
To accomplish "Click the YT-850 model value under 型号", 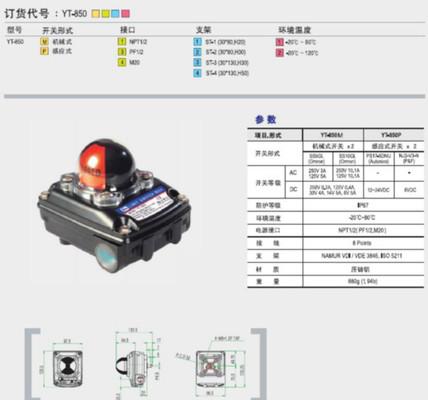I will (x=15, y=42).
